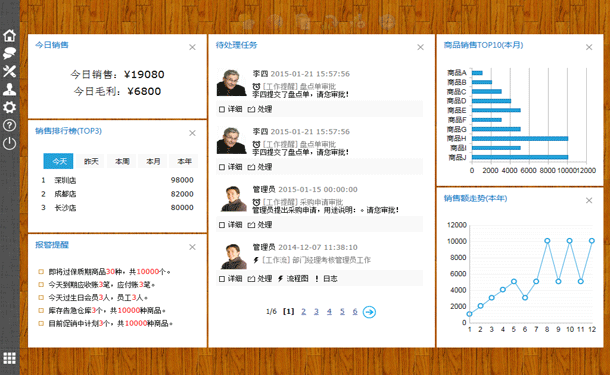Click the month 8 data point on trend line
610x375 pixels.
[547, 241]
